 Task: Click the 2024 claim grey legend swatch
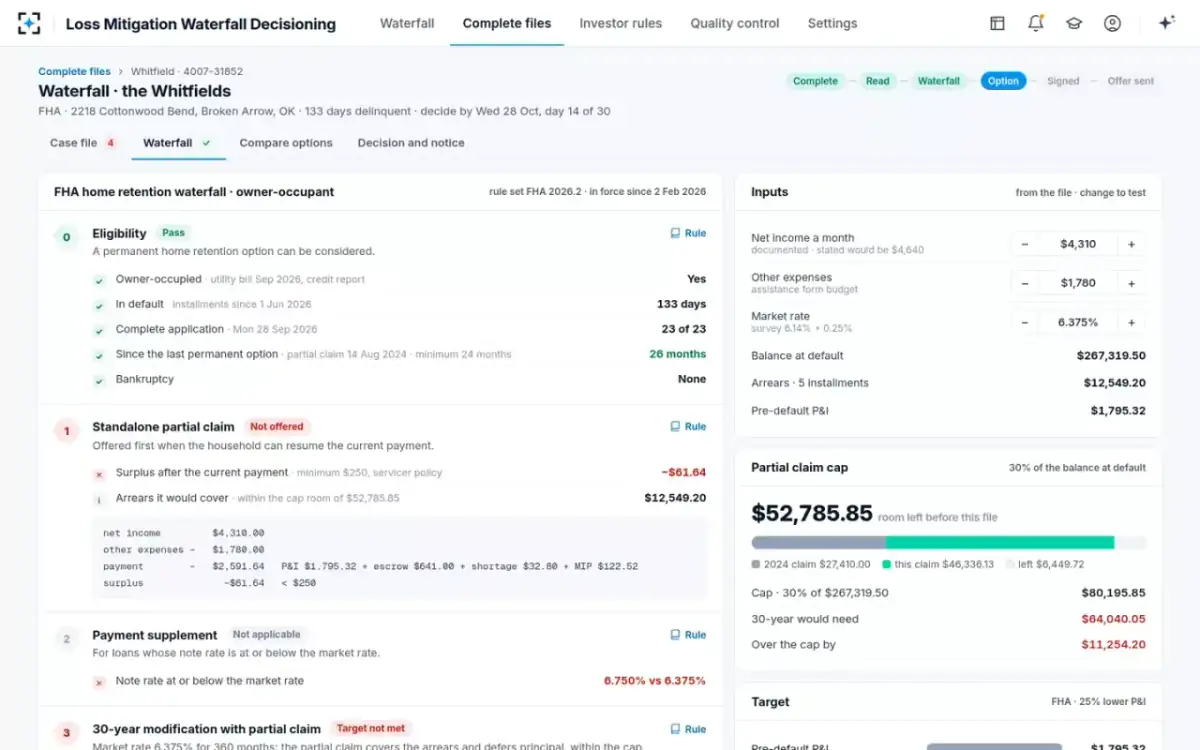(755, 564)
